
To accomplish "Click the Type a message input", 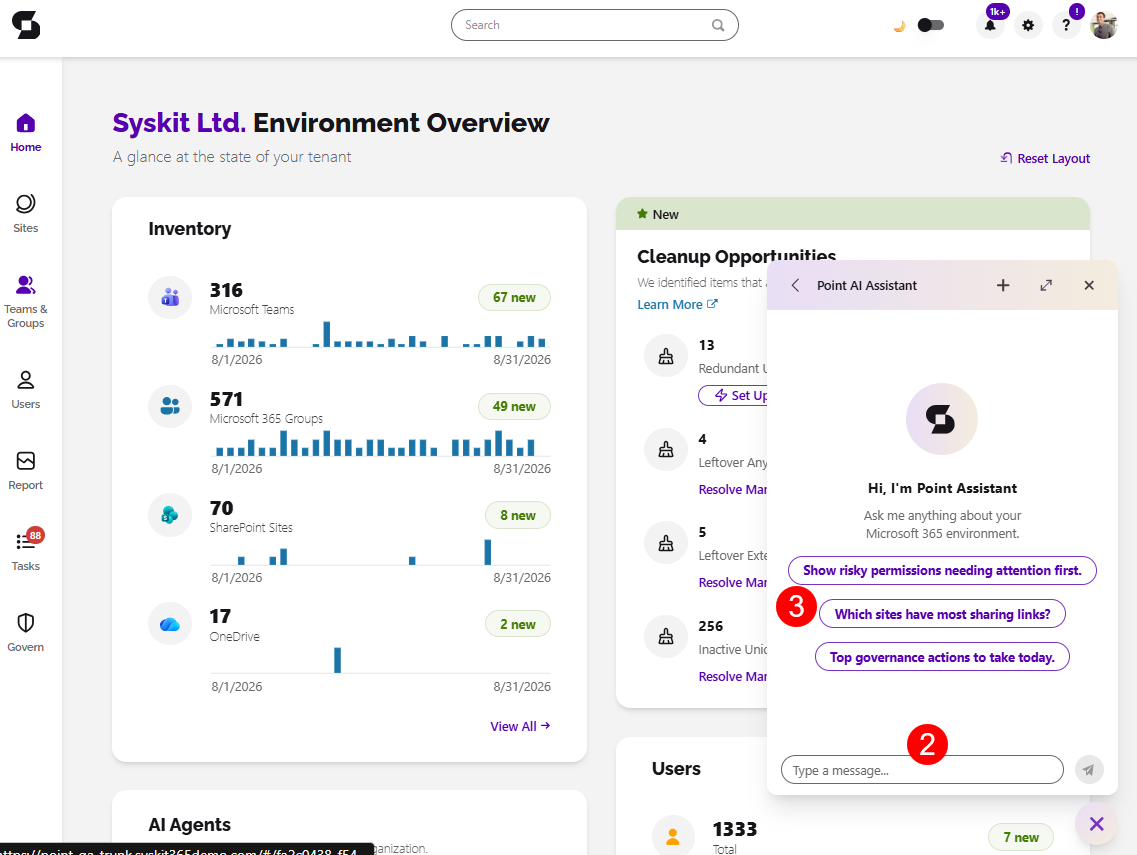I will (x=922, y=769).
